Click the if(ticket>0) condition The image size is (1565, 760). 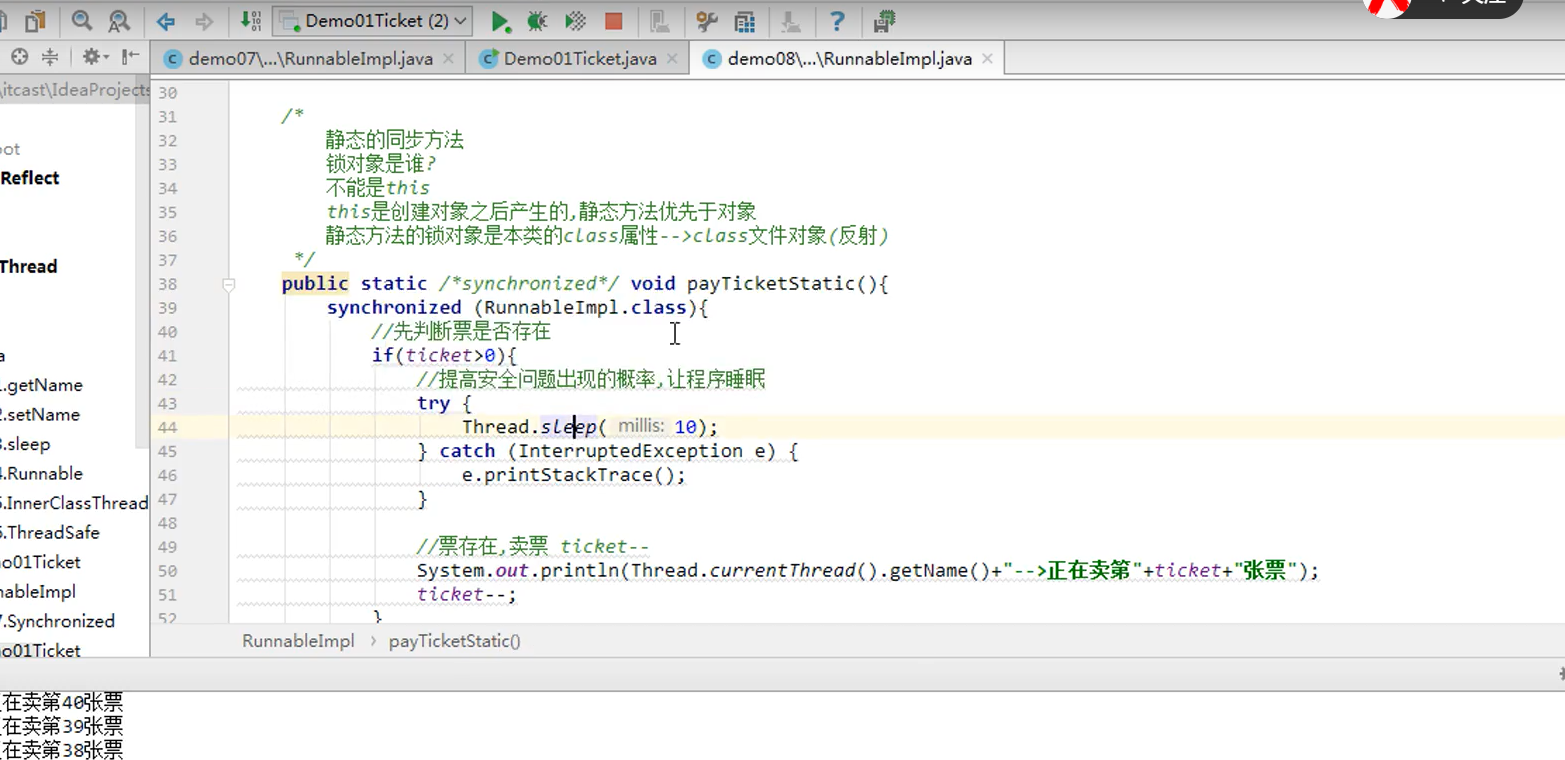(444, 355)
